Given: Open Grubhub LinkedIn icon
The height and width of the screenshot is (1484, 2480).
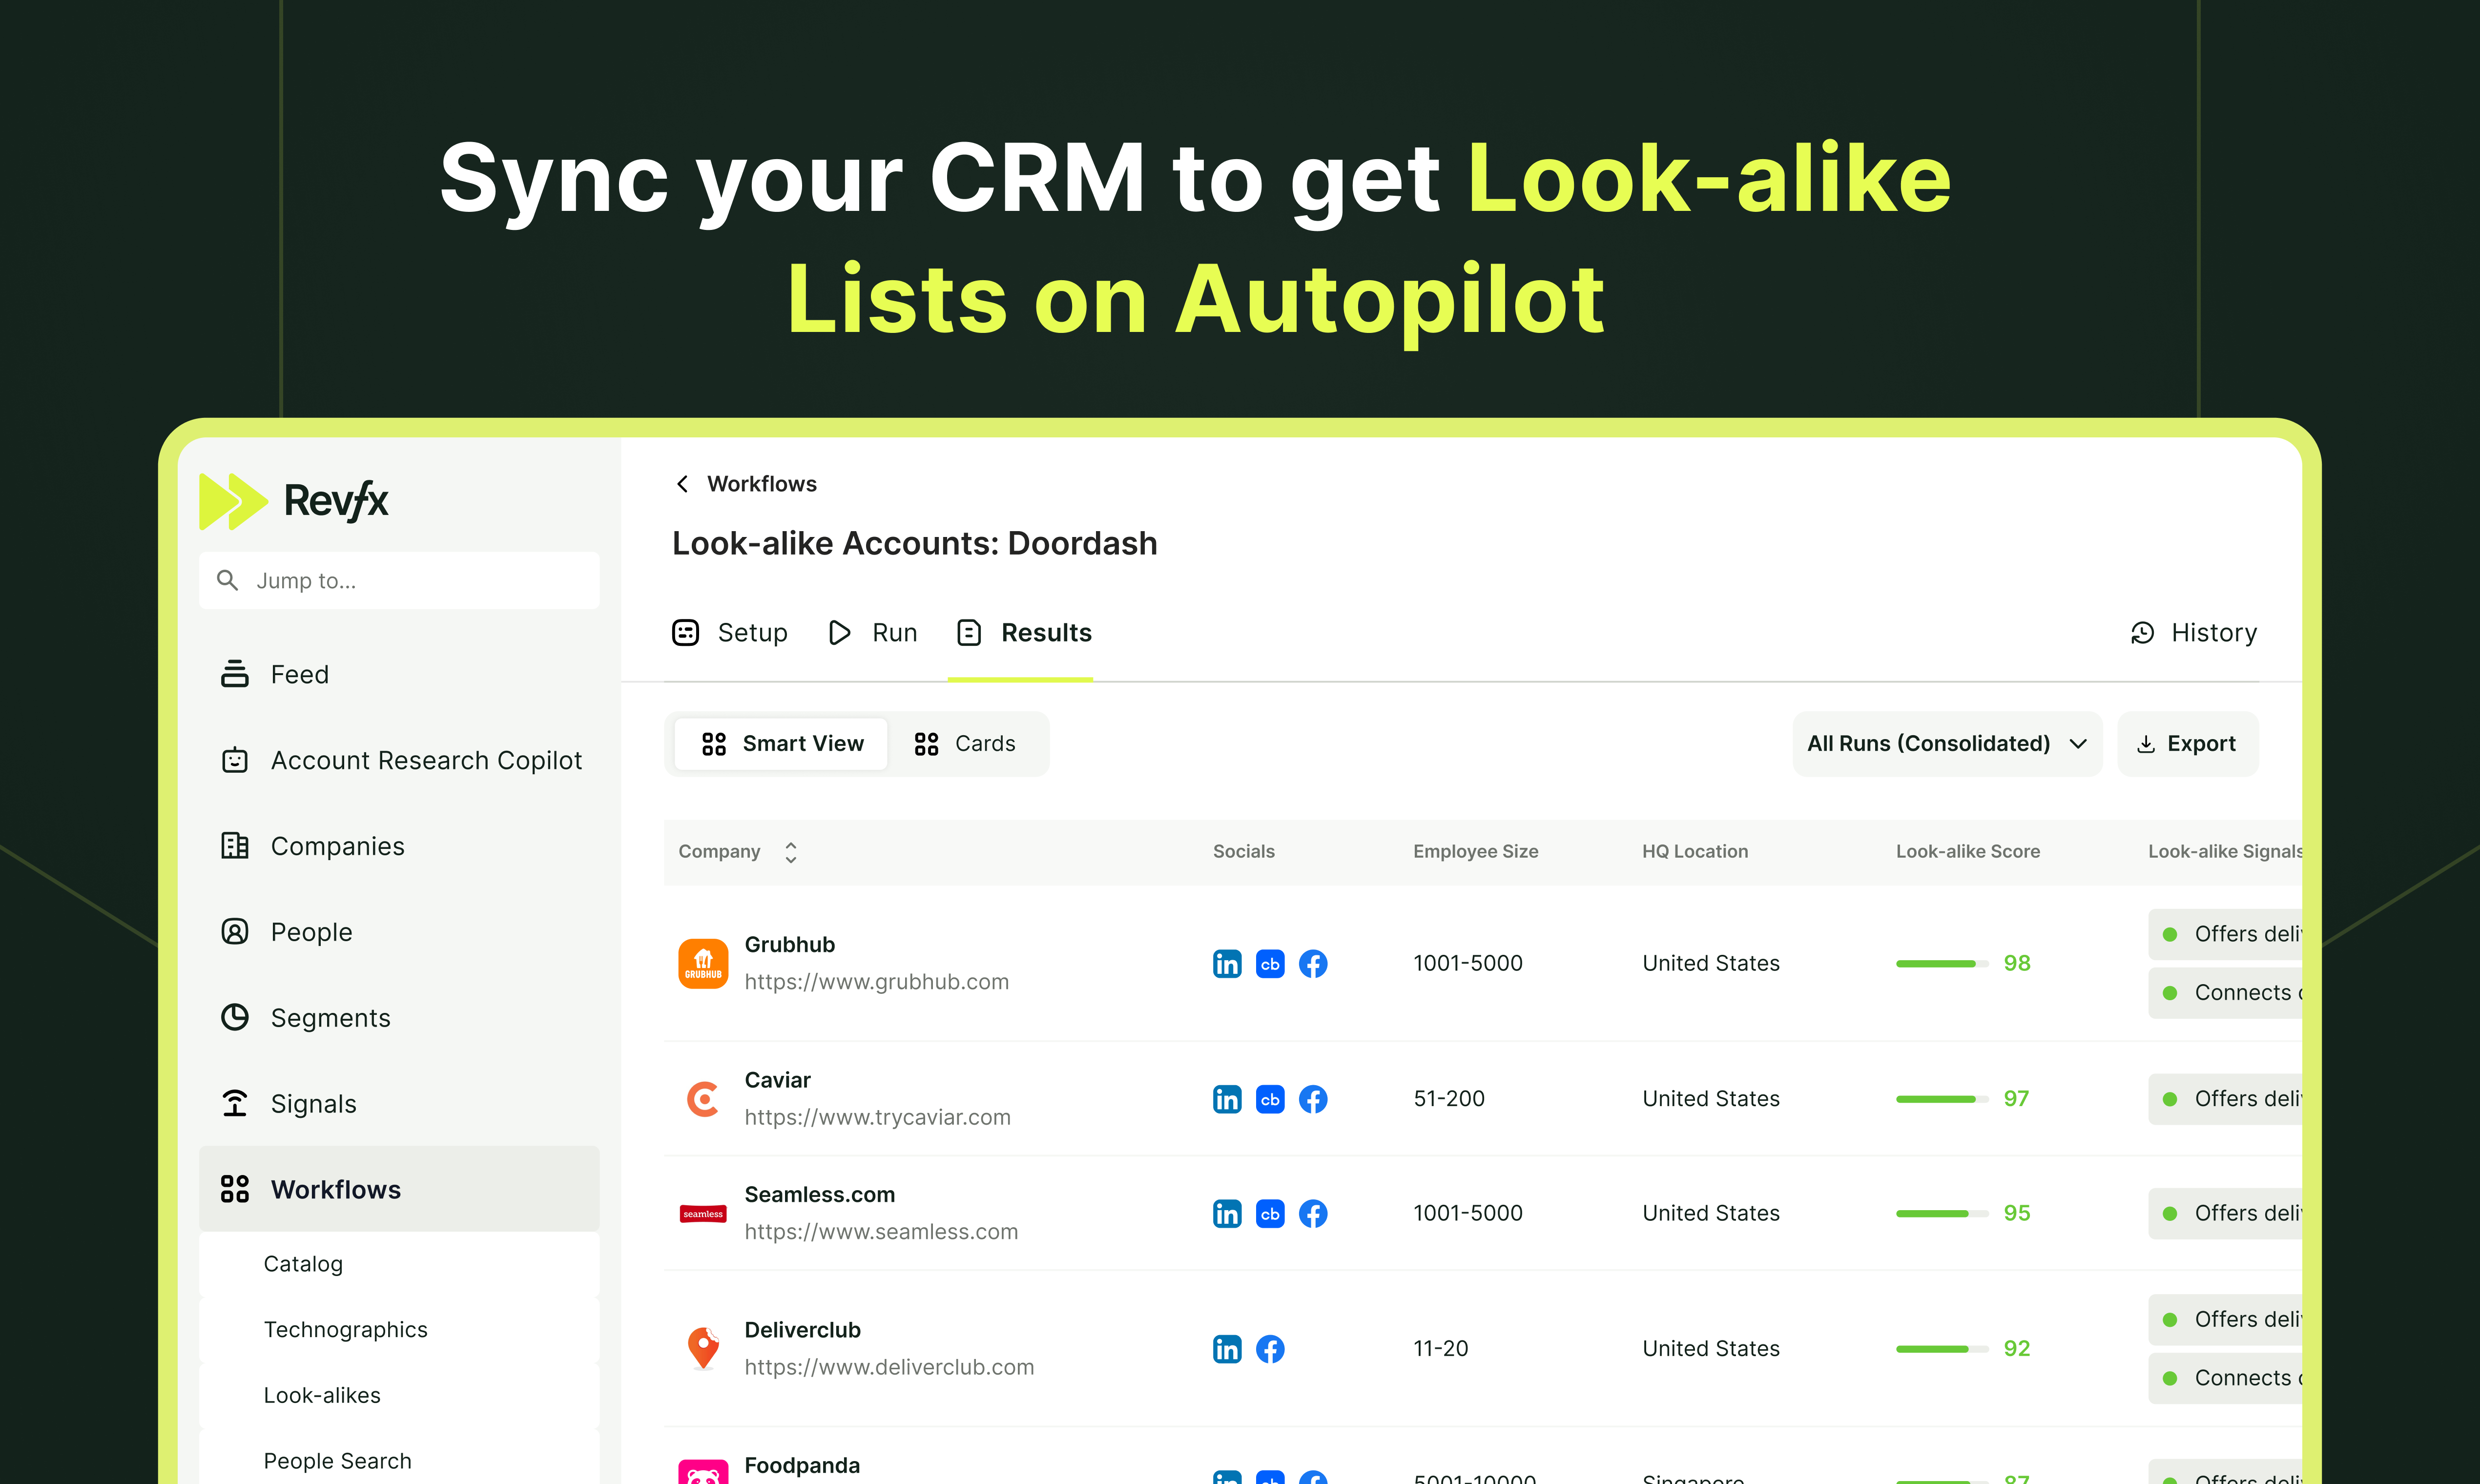Looking at the screenshot, I should pyautogui.click(x=1227, y=964).
